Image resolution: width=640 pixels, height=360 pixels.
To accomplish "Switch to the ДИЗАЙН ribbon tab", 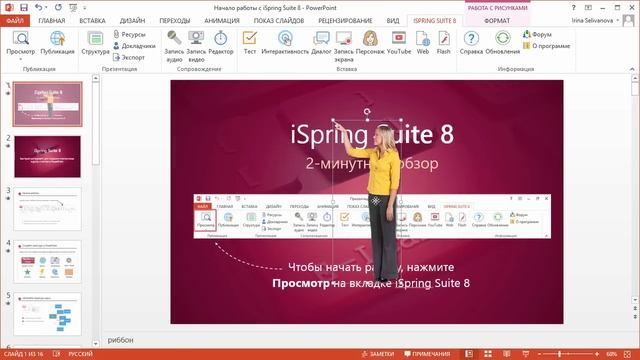I will click(x=132, y=20).
